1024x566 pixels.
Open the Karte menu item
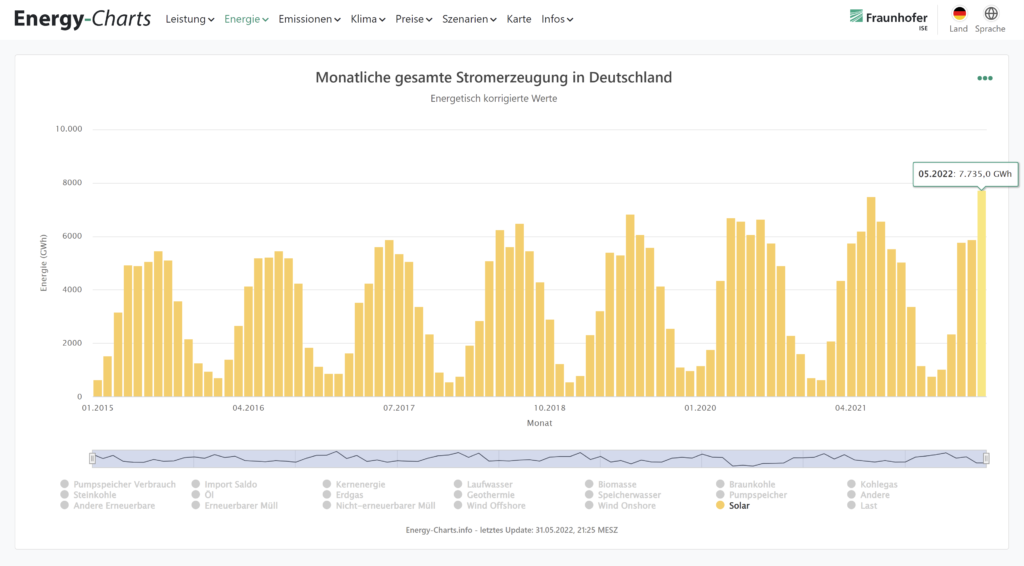519,19
